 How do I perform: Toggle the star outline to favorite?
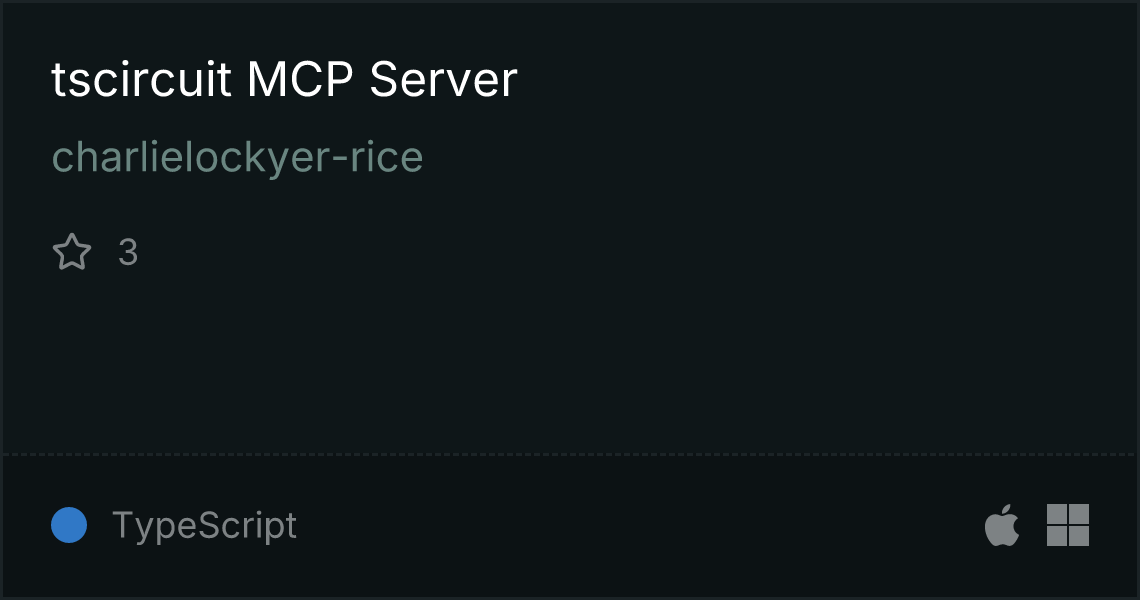(x=72, y=252)
